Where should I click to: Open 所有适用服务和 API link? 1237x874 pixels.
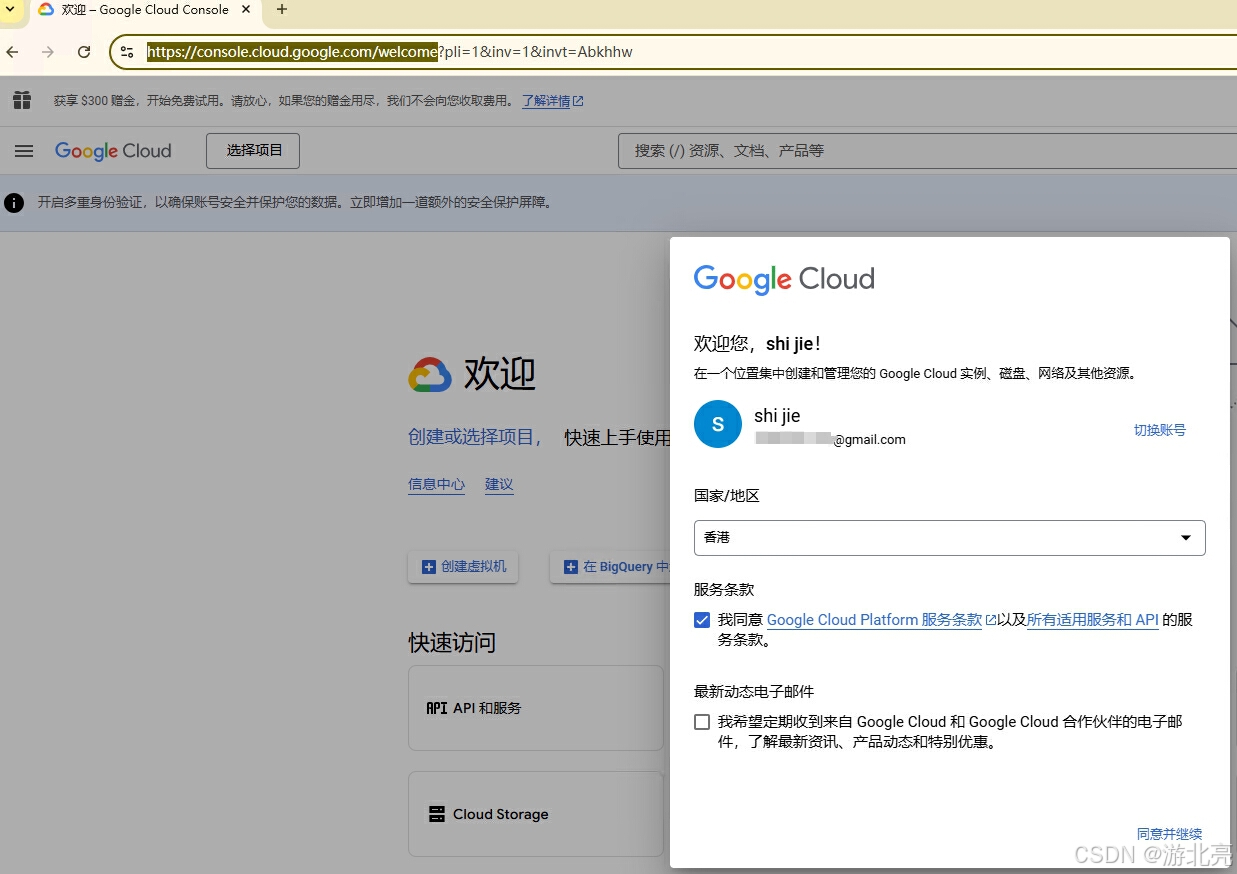[x=1093, y=620]
